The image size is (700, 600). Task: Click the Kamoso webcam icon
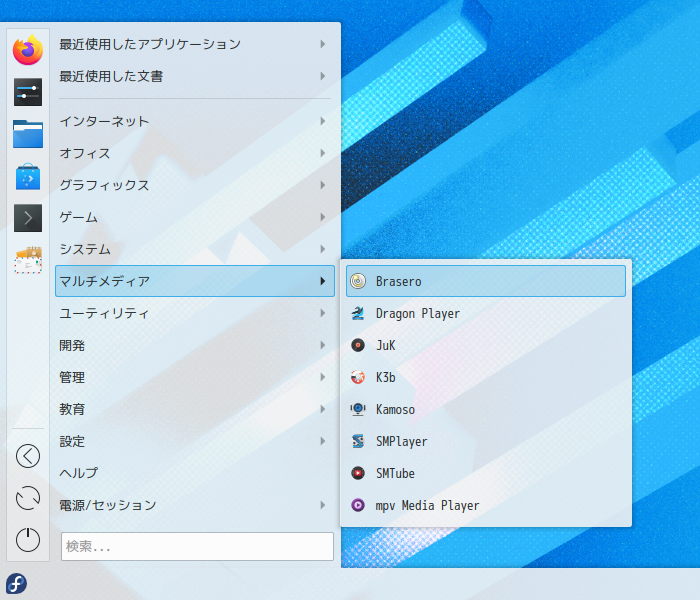point(358,409)
